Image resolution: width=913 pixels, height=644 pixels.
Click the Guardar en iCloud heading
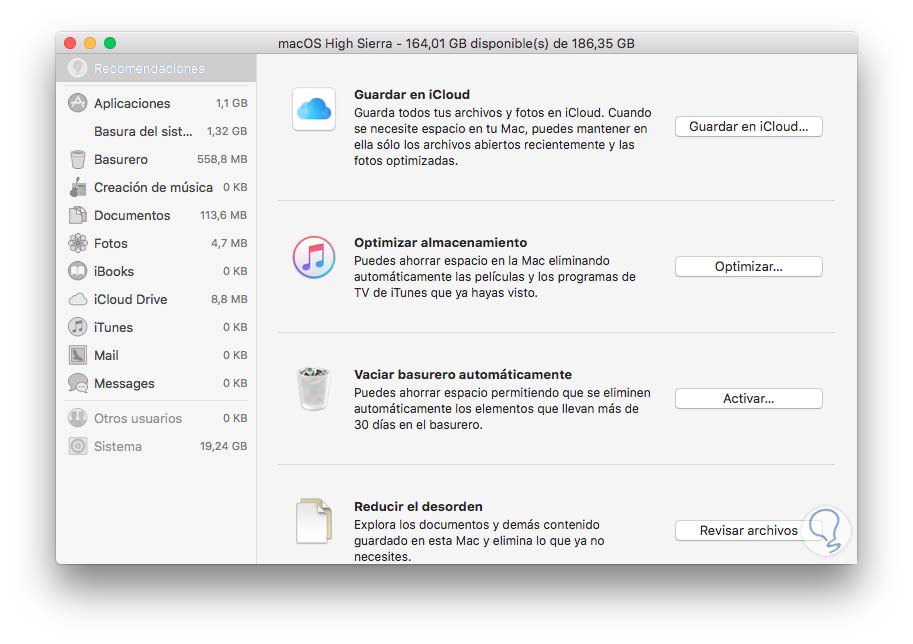[x=412, y=94]
